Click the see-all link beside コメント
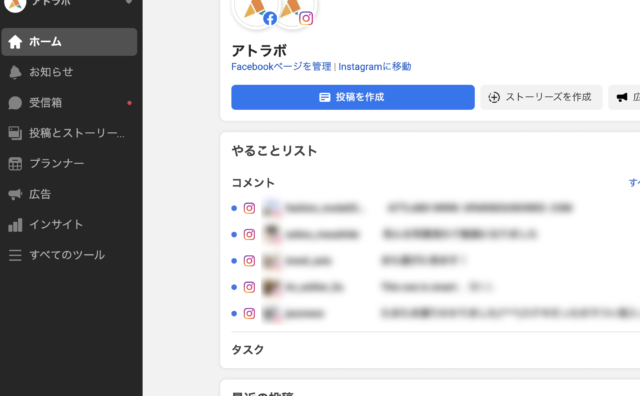Viewport: 640px width, 396px height. (x=634, y=183)
